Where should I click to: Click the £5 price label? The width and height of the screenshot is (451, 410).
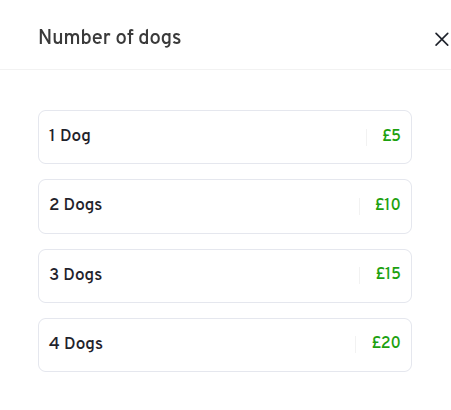(391, 135)
